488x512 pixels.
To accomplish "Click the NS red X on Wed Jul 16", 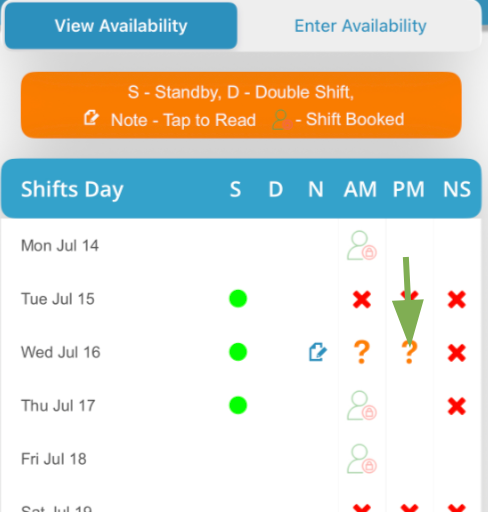I will pyautogui.click(x=457, y=353).
